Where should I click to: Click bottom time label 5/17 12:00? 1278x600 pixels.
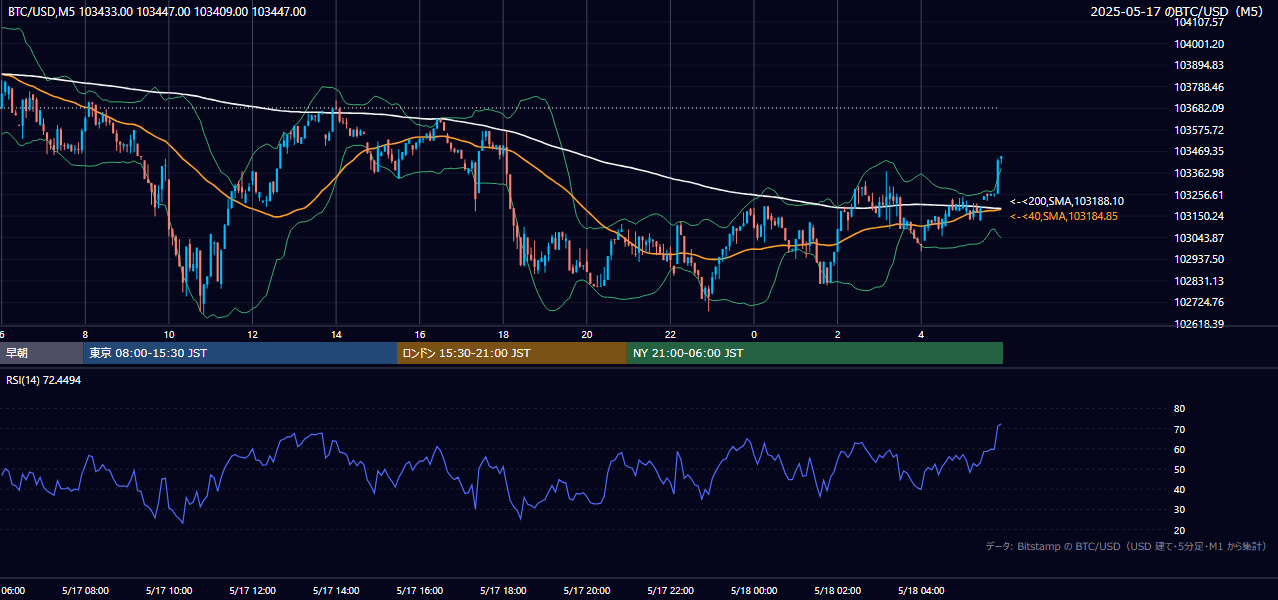[x=252, y=591]
